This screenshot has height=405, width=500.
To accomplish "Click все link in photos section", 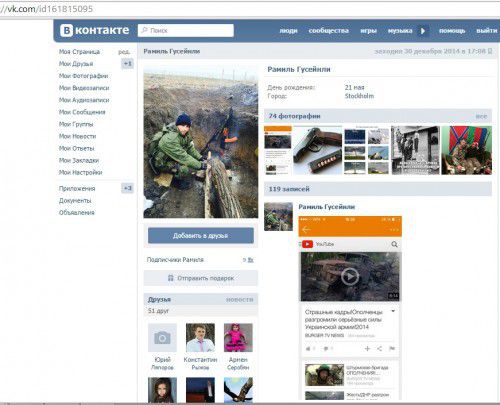I will [481, 116].
